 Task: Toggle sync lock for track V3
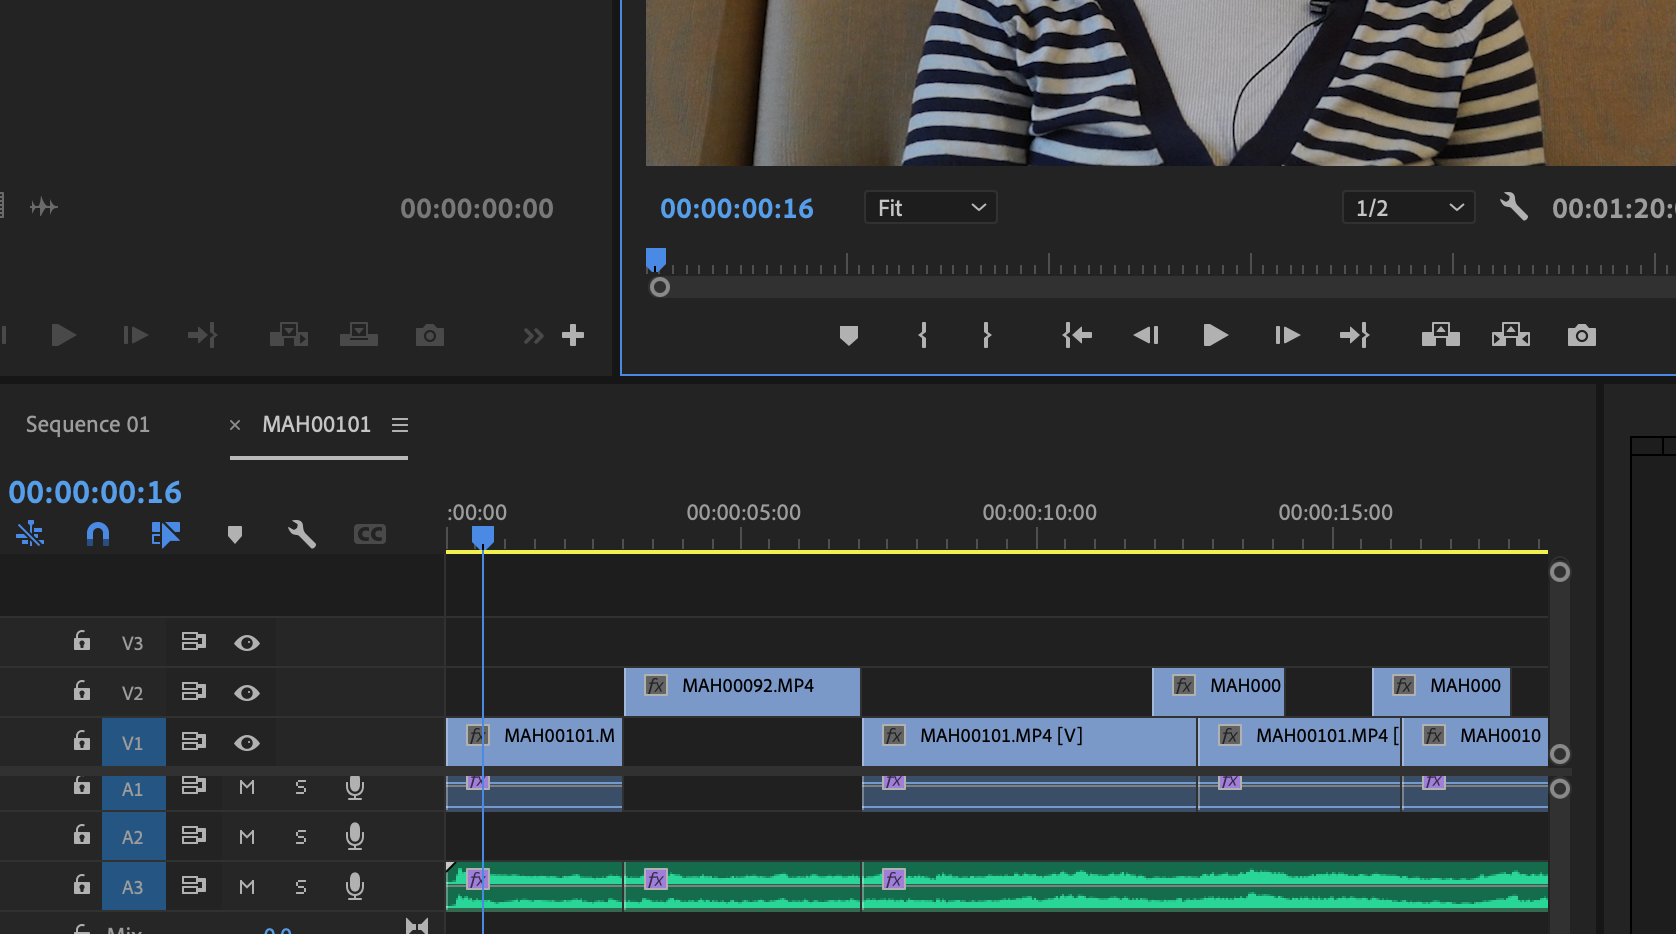pyautogui.click(x=194, y=641)
